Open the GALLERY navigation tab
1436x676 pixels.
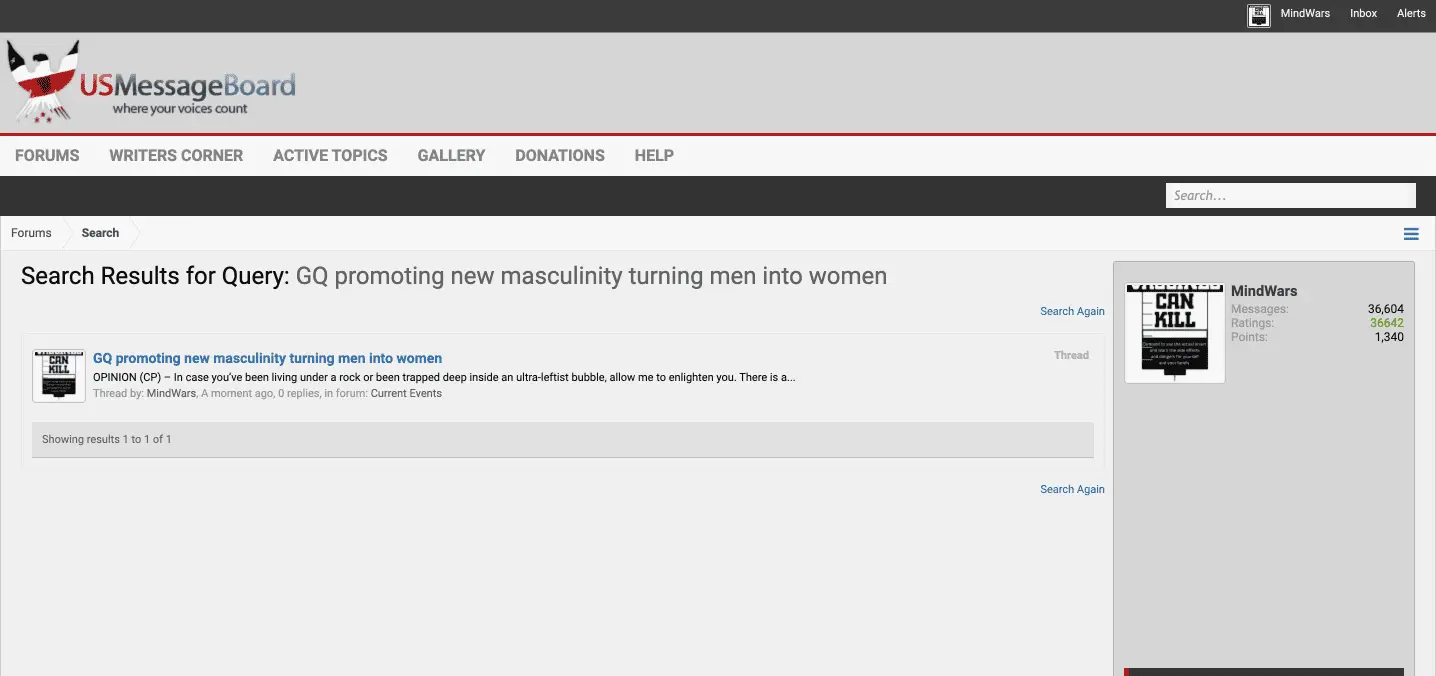451,155
